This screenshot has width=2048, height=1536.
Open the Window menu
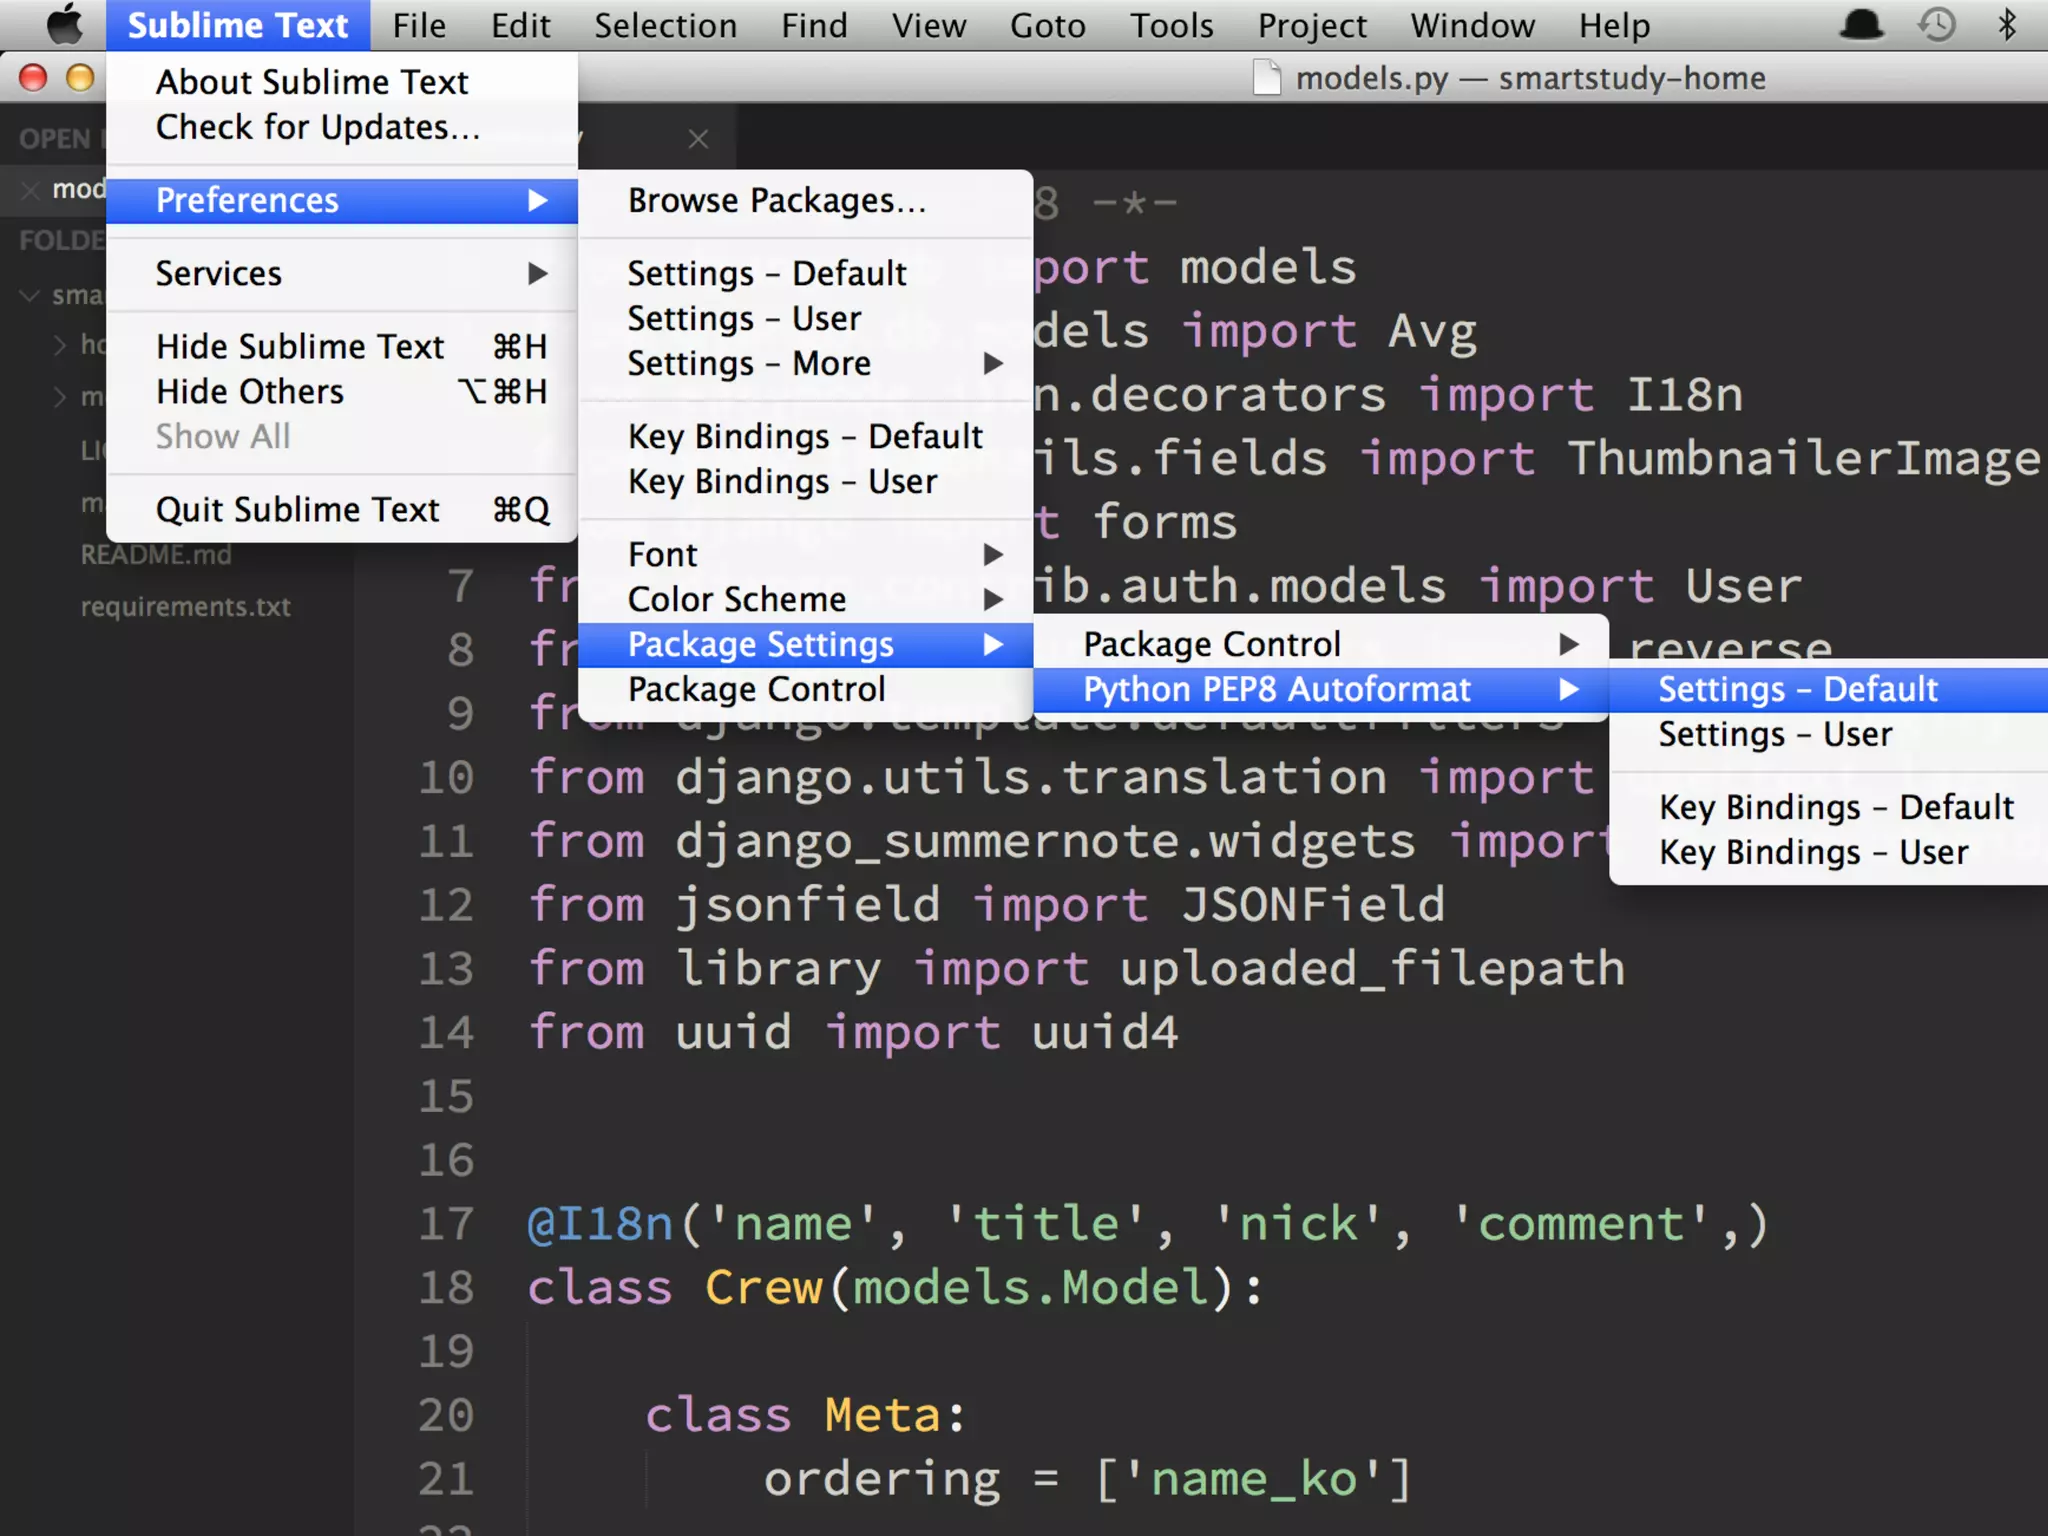pyautogui.click(x=1473, y=25)
